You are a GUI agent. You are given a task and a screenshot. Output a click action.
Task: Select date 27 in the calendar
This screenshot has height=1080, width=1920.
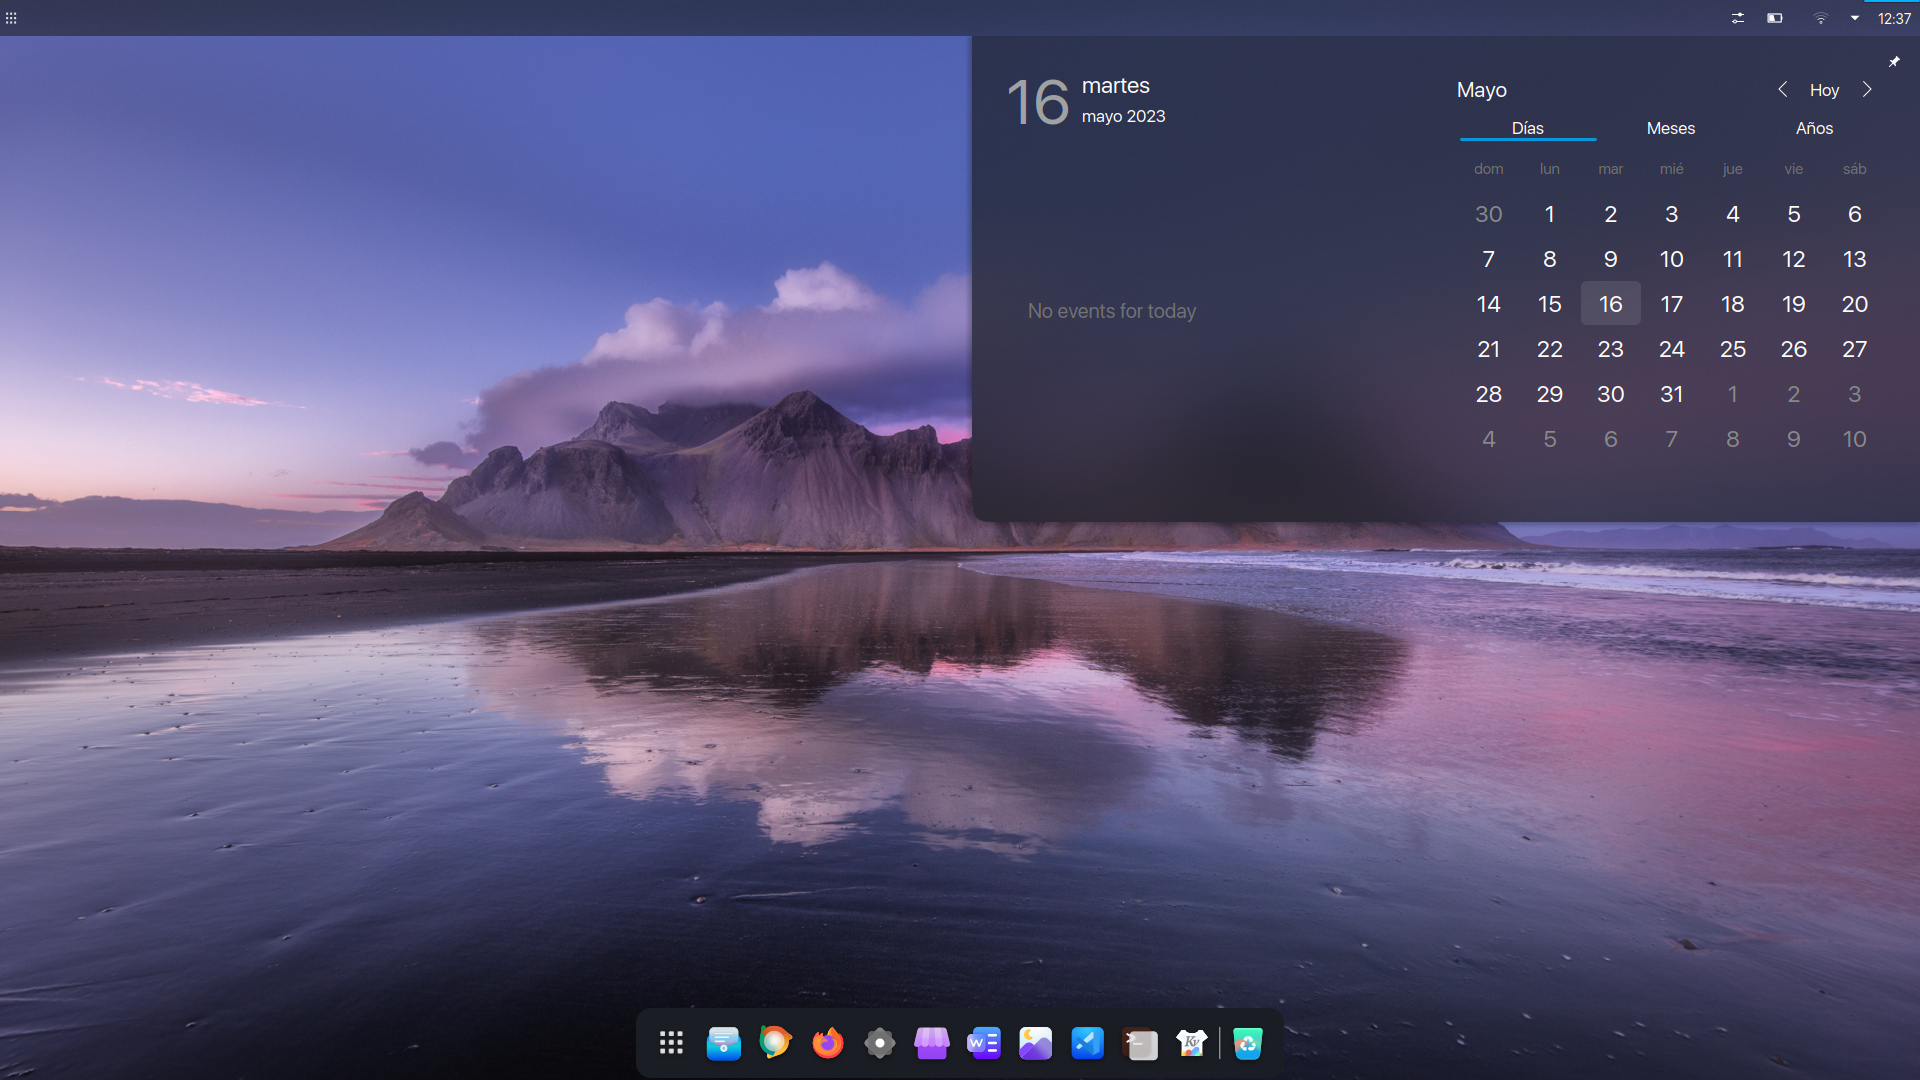tap(1854, 349)
